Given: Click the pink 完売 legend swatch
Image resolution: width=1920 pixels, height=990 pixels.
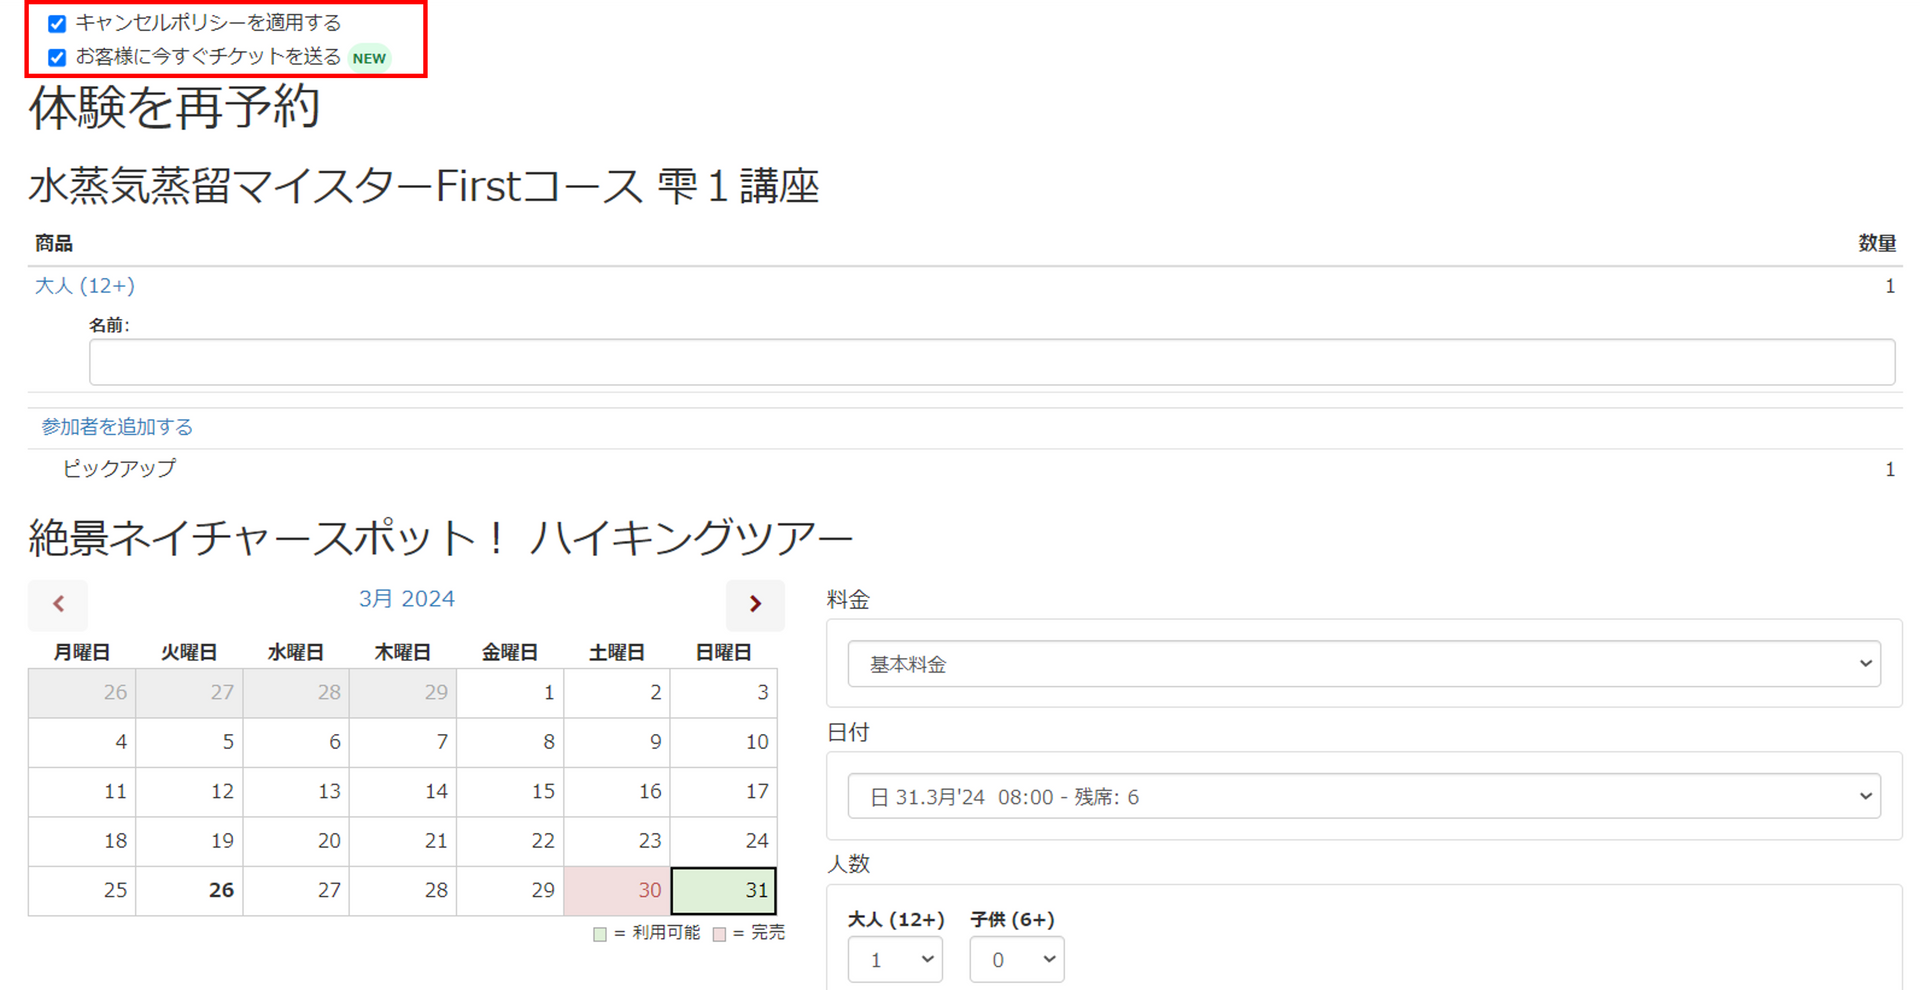Looking at the screenshot, I should click(719, 934).
